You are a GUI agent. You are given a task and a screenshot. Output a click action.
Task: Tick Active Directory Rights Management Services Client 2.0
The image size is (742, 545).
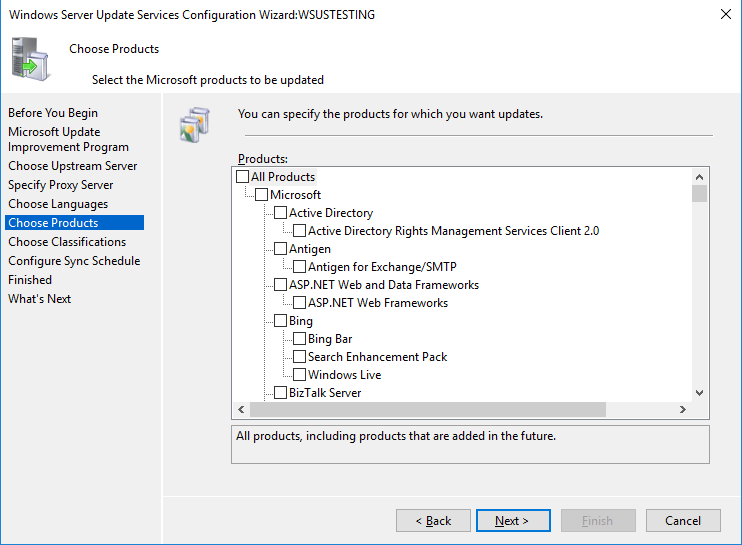coord(299,230)
